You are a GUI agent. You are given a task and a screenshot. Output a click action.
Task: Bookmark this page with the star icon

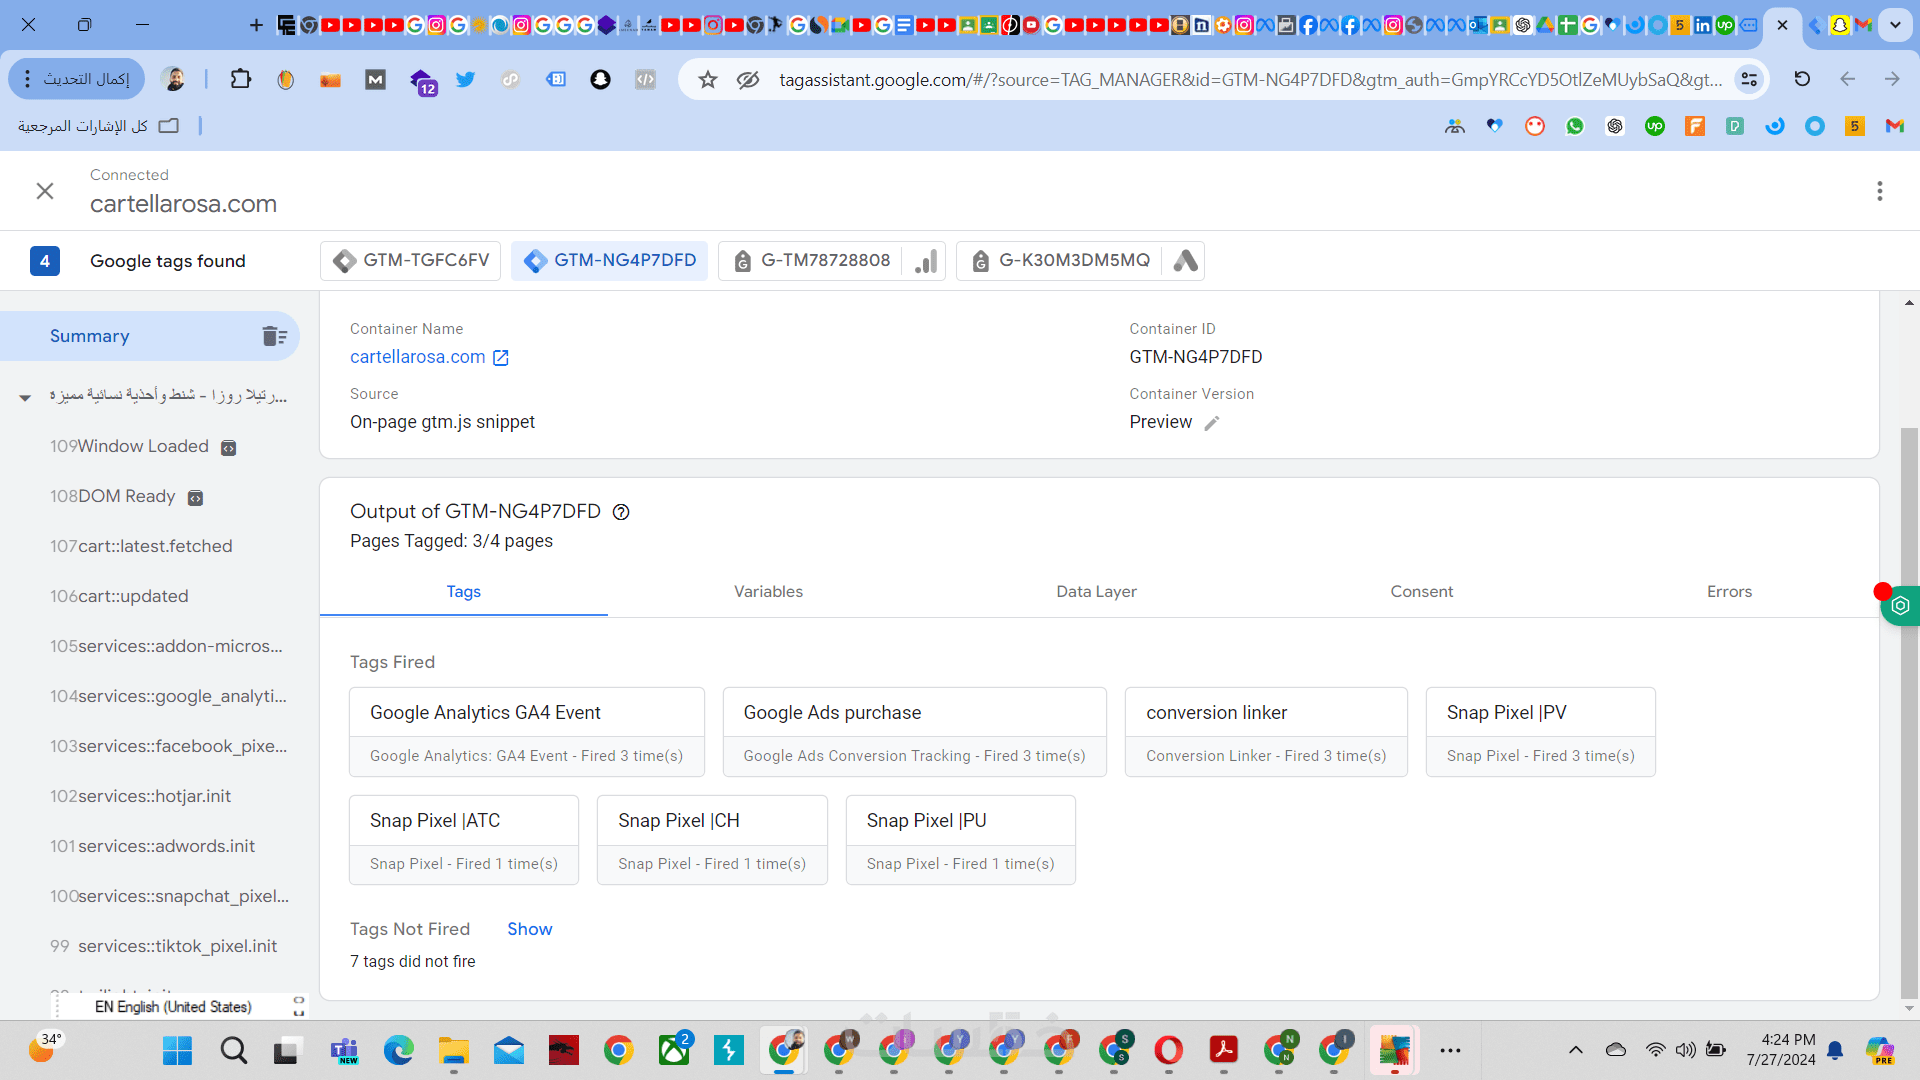tap(708, 79)
